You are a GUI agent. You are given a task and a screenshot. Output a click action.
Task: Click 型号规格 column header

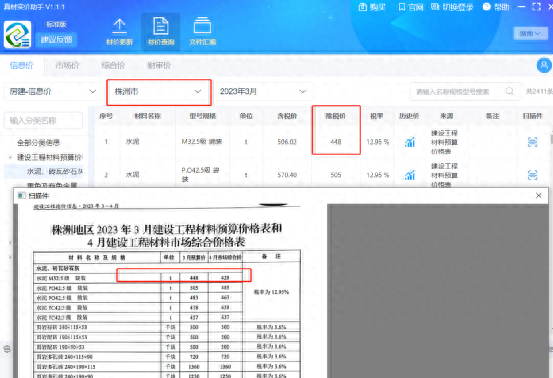(203, 116)
